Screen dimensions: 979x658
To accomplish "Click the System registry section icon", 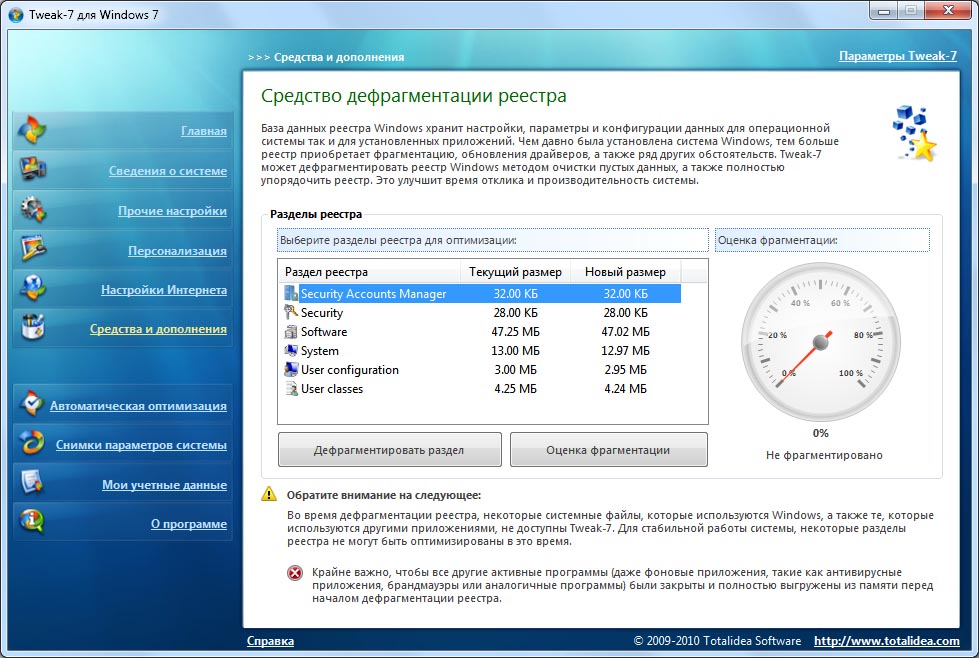I will click(291, 350).
